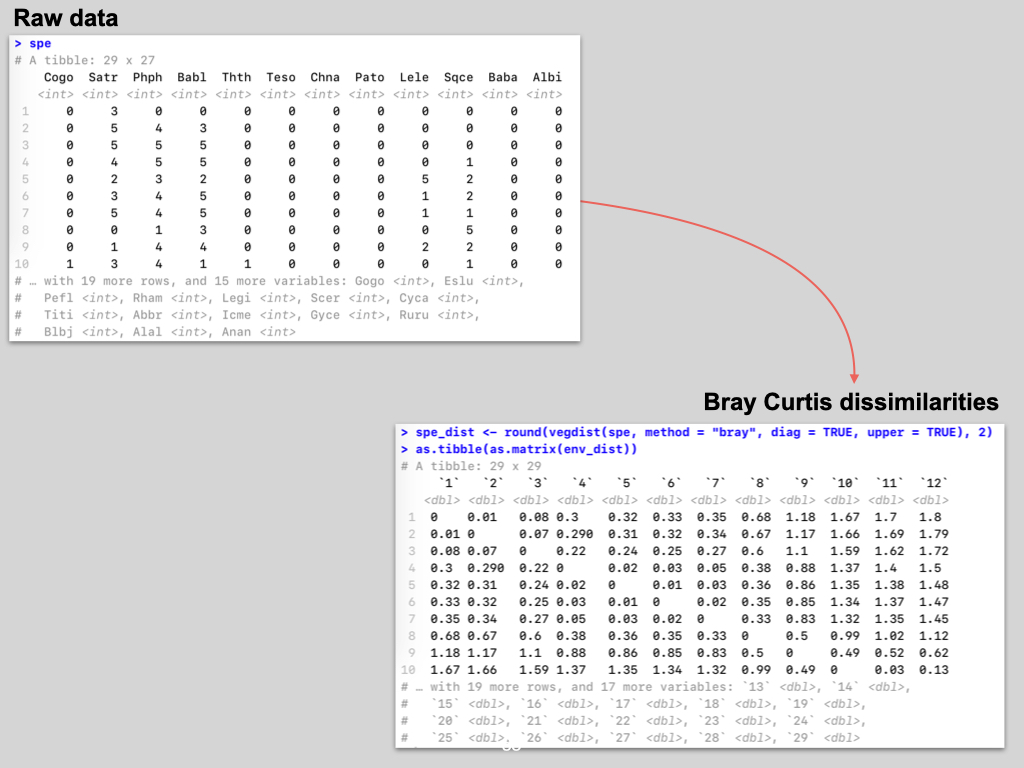Select the `12` column header in dissimilarity table
The height and width of the screenshot is (768, 1024).
931,483
